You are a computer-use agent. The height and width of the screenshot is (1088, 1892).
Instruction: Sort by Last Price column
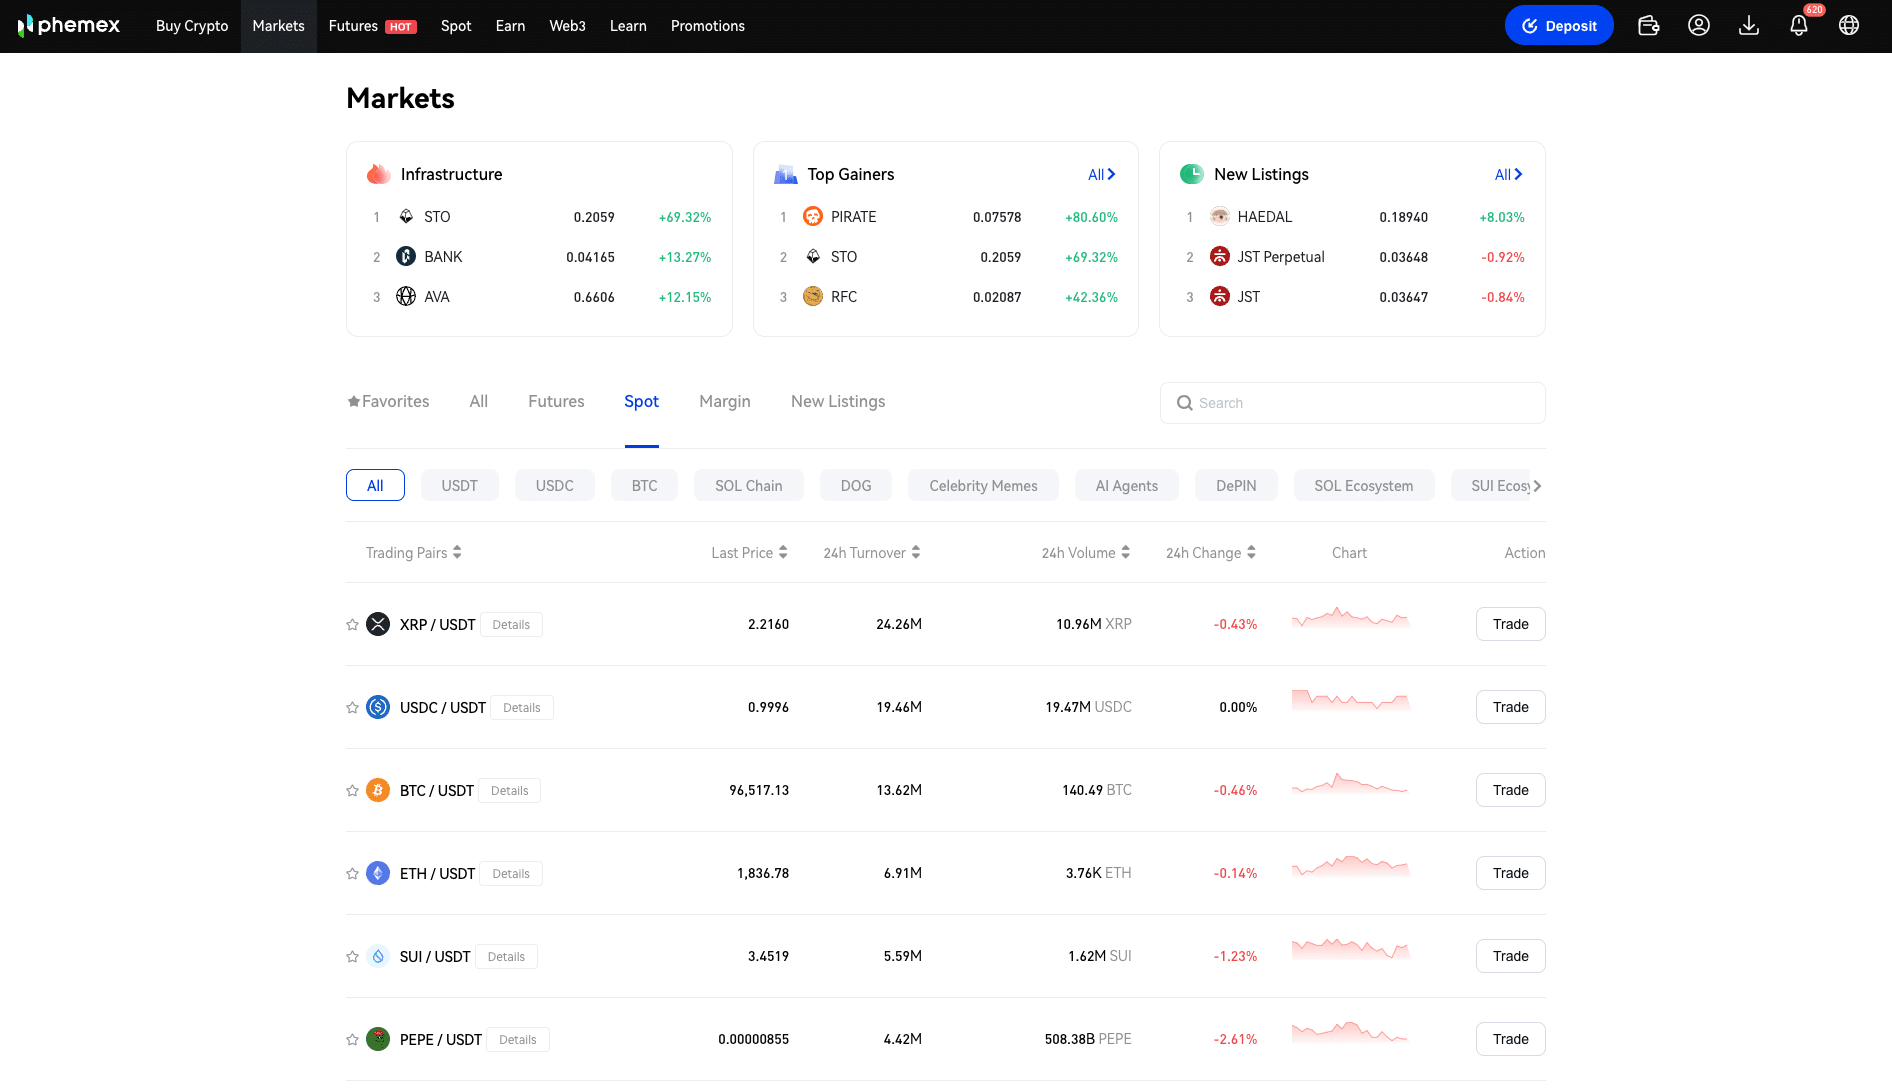point(749,553)
